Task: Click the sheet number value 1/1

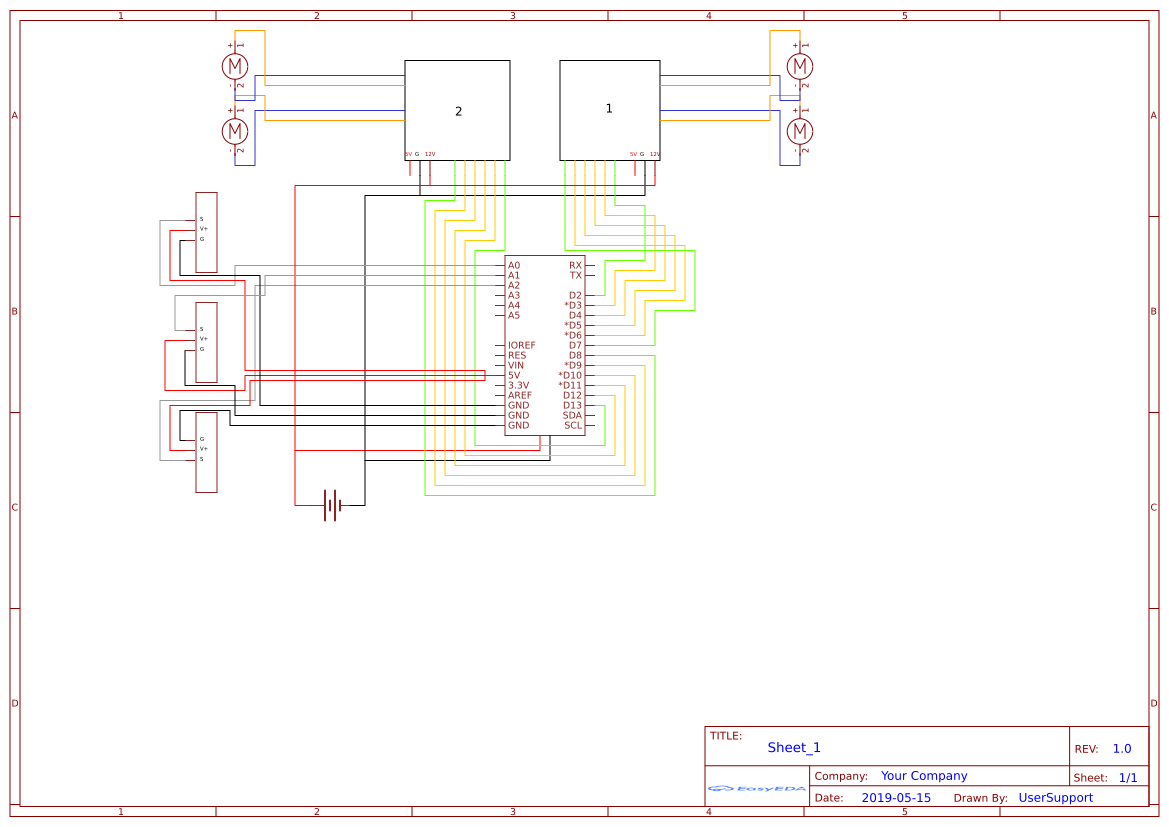Action: coord(1128,778)
